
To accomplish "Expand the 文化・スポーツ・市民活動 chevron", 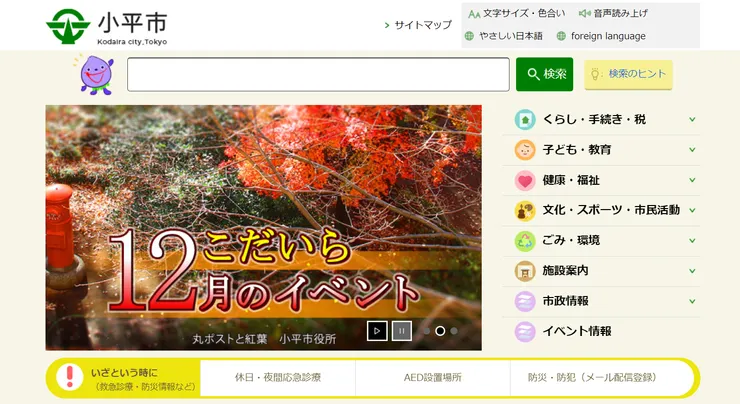I will [x=692, y=210].
